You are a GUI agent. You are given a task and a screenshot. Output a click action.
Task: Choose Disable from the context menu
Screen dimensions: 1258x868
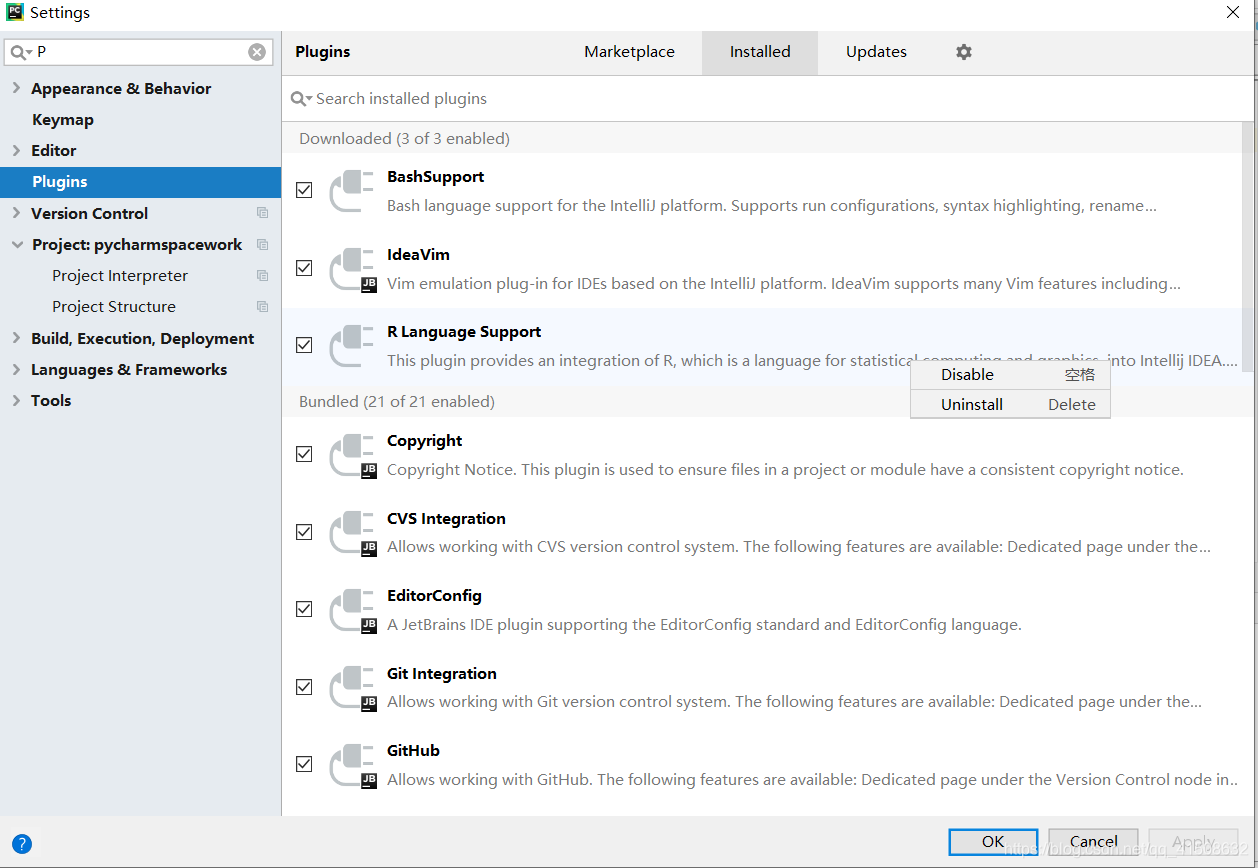[1010, 375]
